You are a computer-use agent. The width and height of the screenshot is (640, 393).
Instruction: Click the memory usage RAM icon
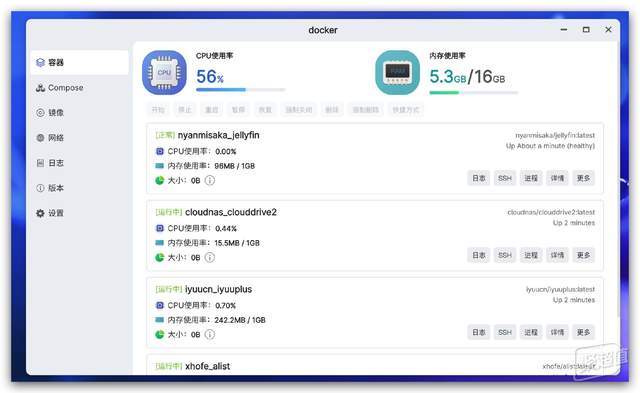(x=398, y=73)
